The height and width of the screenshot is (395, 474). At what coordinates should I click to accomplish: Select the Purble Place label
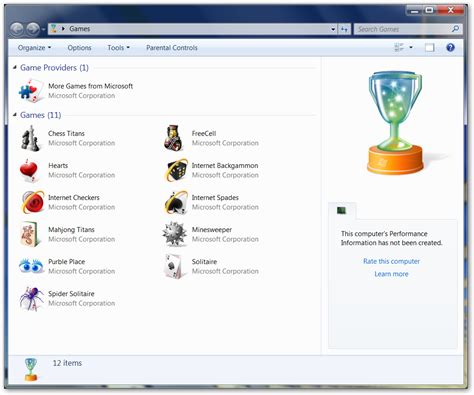click(x=67, y=261)
